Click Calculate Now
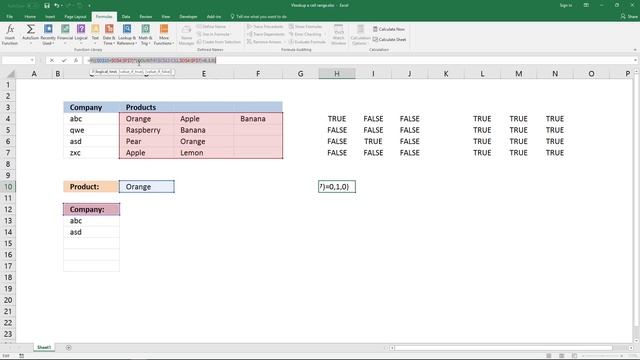 [x=389, y=29]
